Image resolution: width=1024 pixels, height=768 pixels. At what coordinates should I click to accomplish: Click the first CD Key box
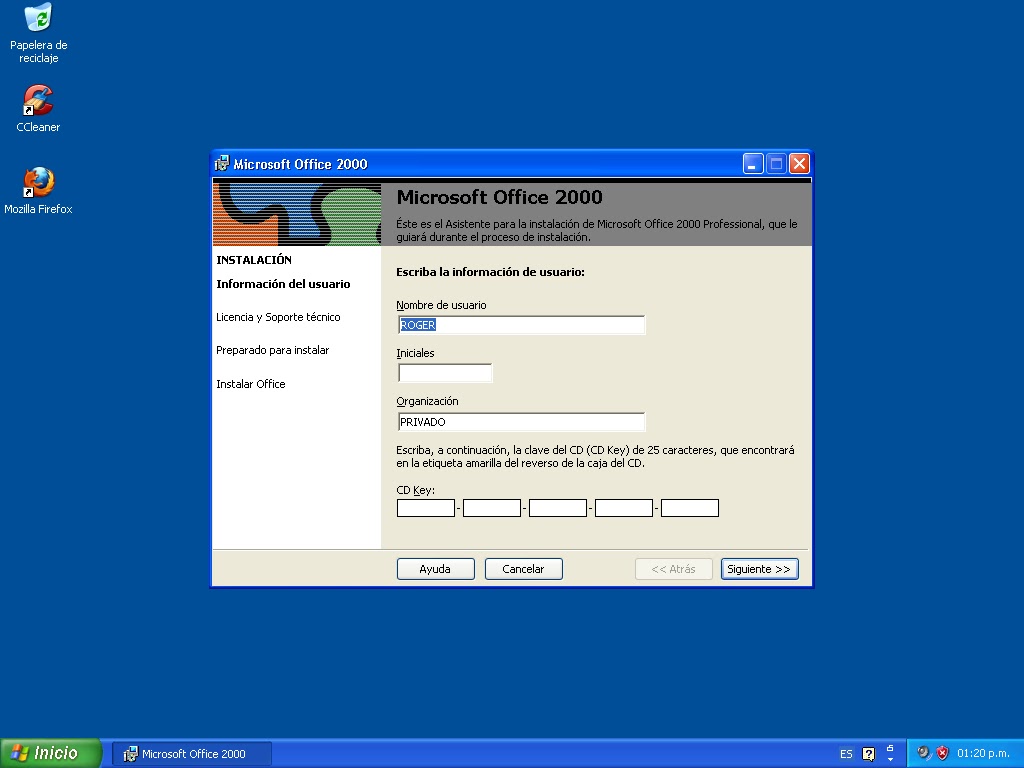[x=425, y=507]
